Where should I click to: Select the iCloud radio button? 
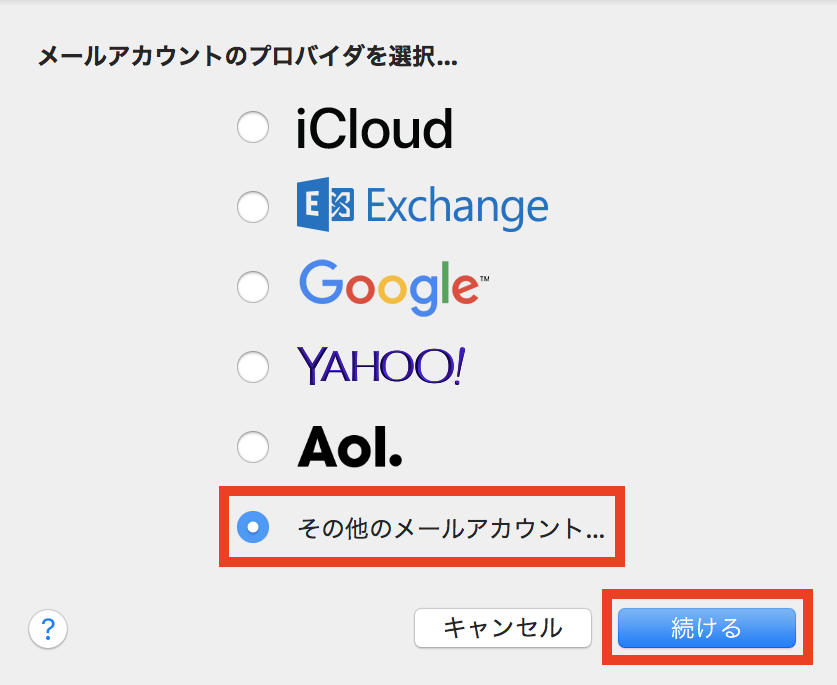point(253,128)
